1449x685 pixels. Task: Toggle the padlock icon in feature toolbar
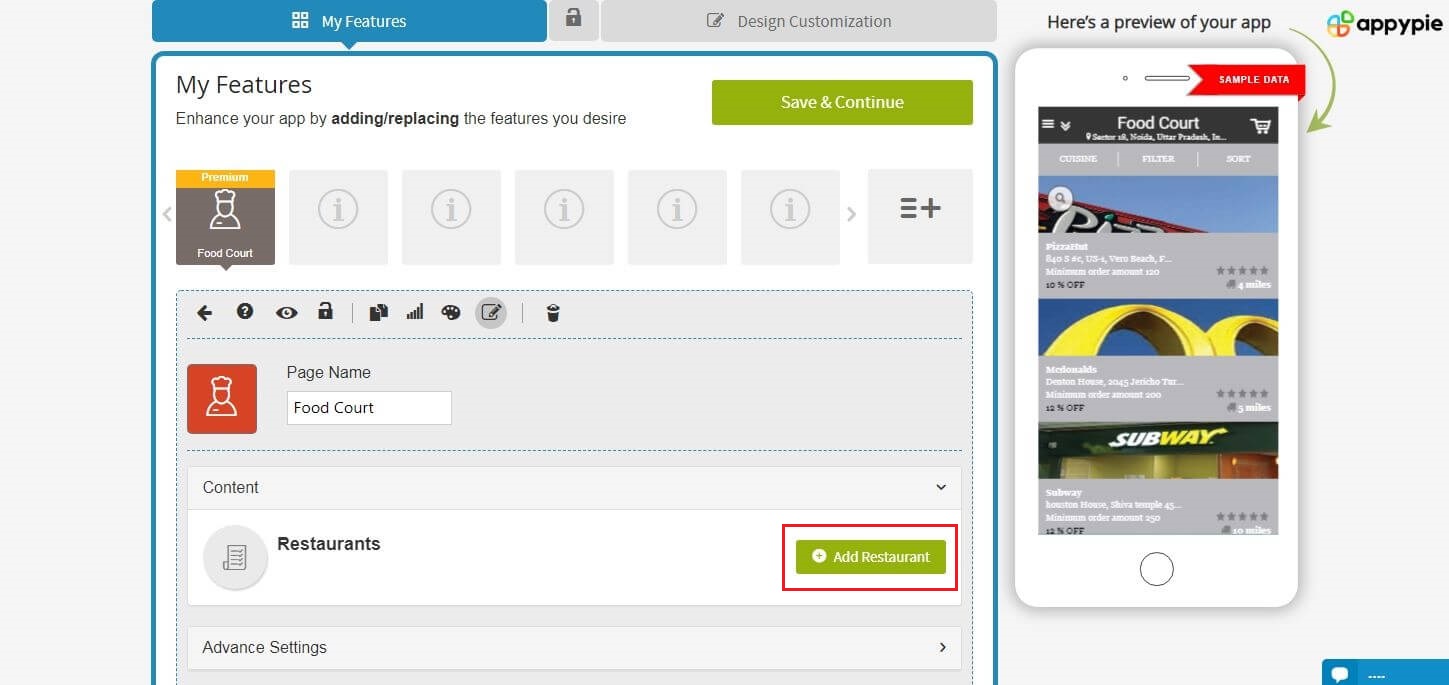pos(325,311)
